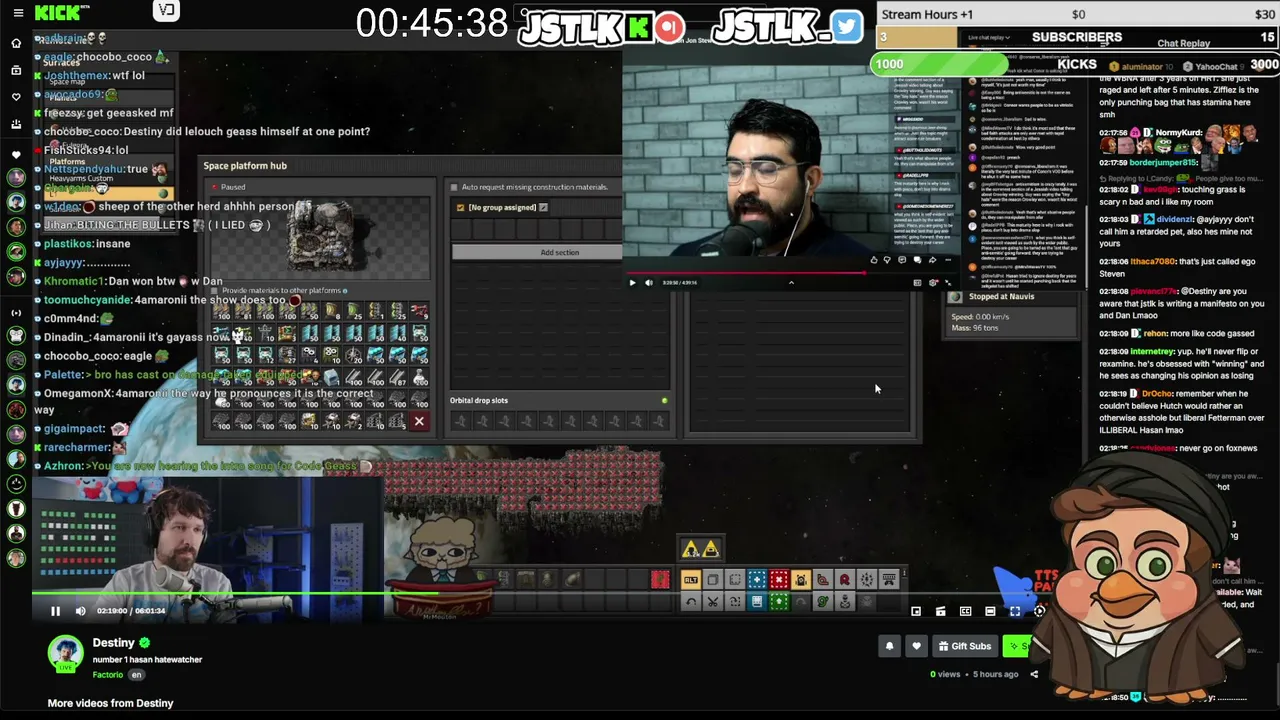Toggle the ALT mode shortcut button
Viewport: 1280px width, 720px height.
click(691, 580)
